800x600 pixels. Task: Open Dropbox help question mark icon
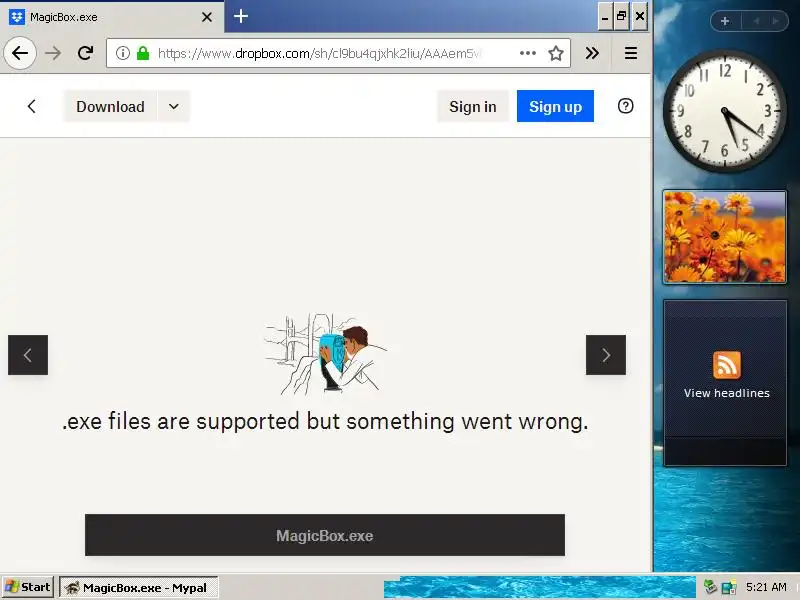(626, 106)
